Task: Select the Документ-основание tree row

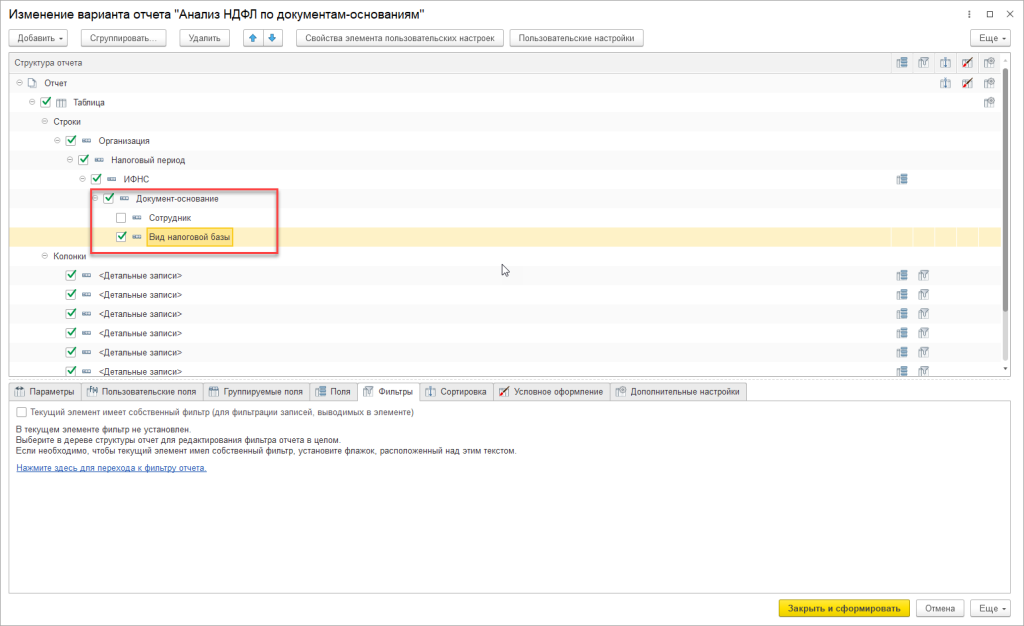Action: coord(504,198)
